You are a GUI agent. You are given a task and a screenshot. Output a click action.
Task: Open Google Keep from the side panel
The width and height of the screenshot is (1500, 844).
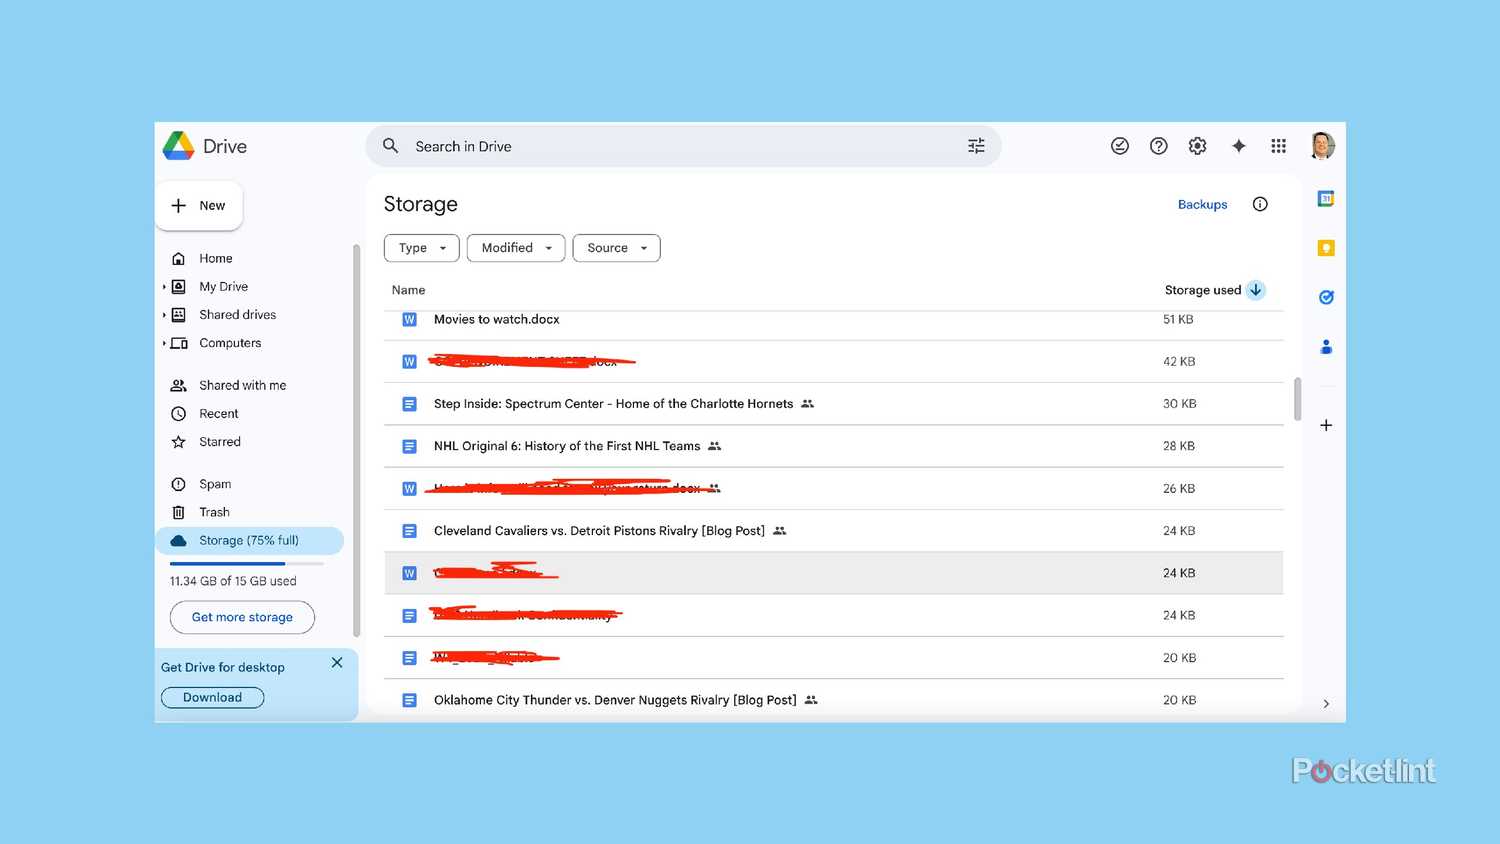point(1324,247)
